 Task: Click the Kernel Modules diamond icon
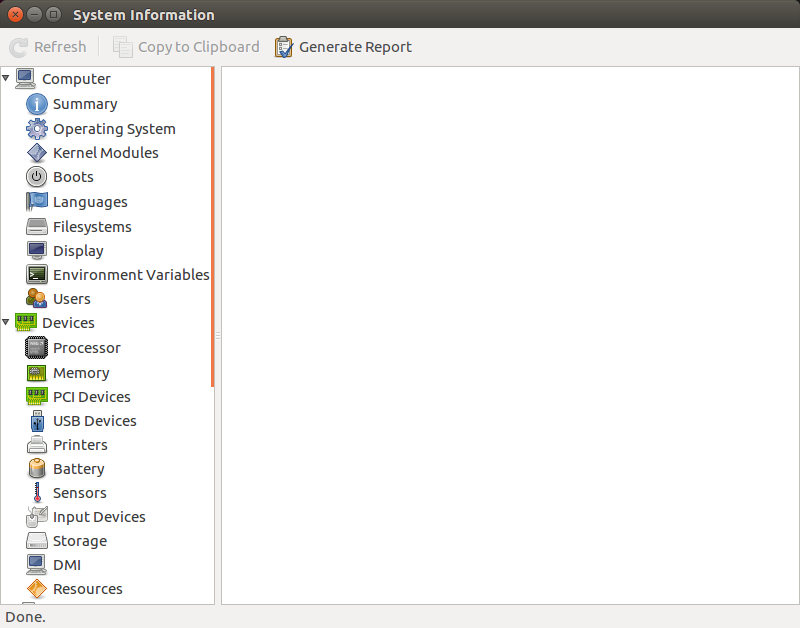(37, 153)
